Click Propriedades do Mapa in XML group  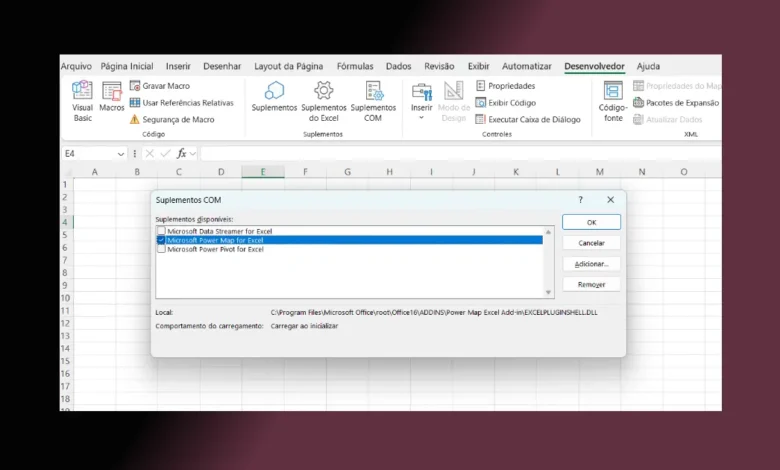pos(677,86)
